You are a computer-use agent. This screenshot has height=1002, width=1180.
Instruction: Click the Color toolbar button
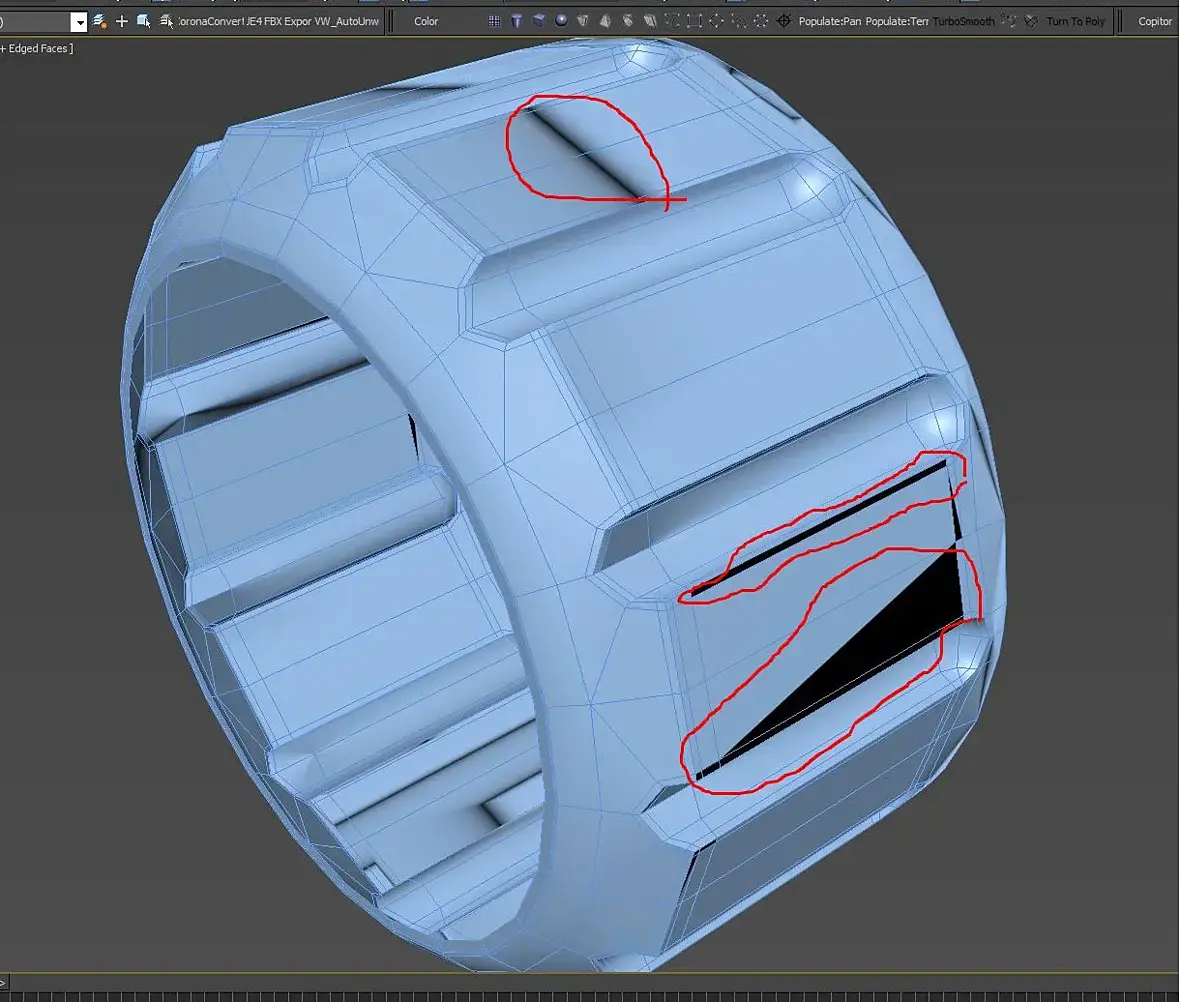[x=426, y=21]
